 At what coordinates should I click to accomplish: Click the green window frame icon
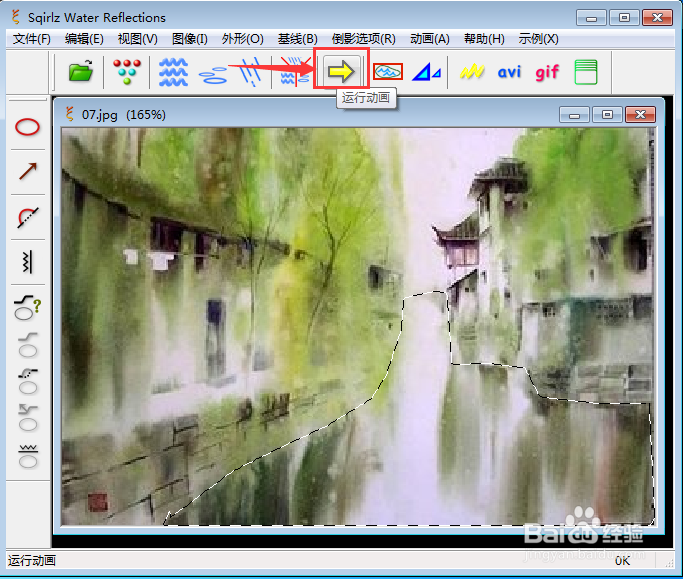pyautogui.click(x=586, y=72)
